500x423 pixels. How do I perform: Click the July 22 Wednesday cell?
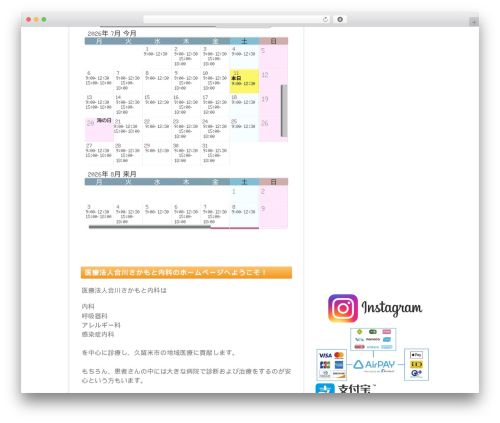point(157,129)
